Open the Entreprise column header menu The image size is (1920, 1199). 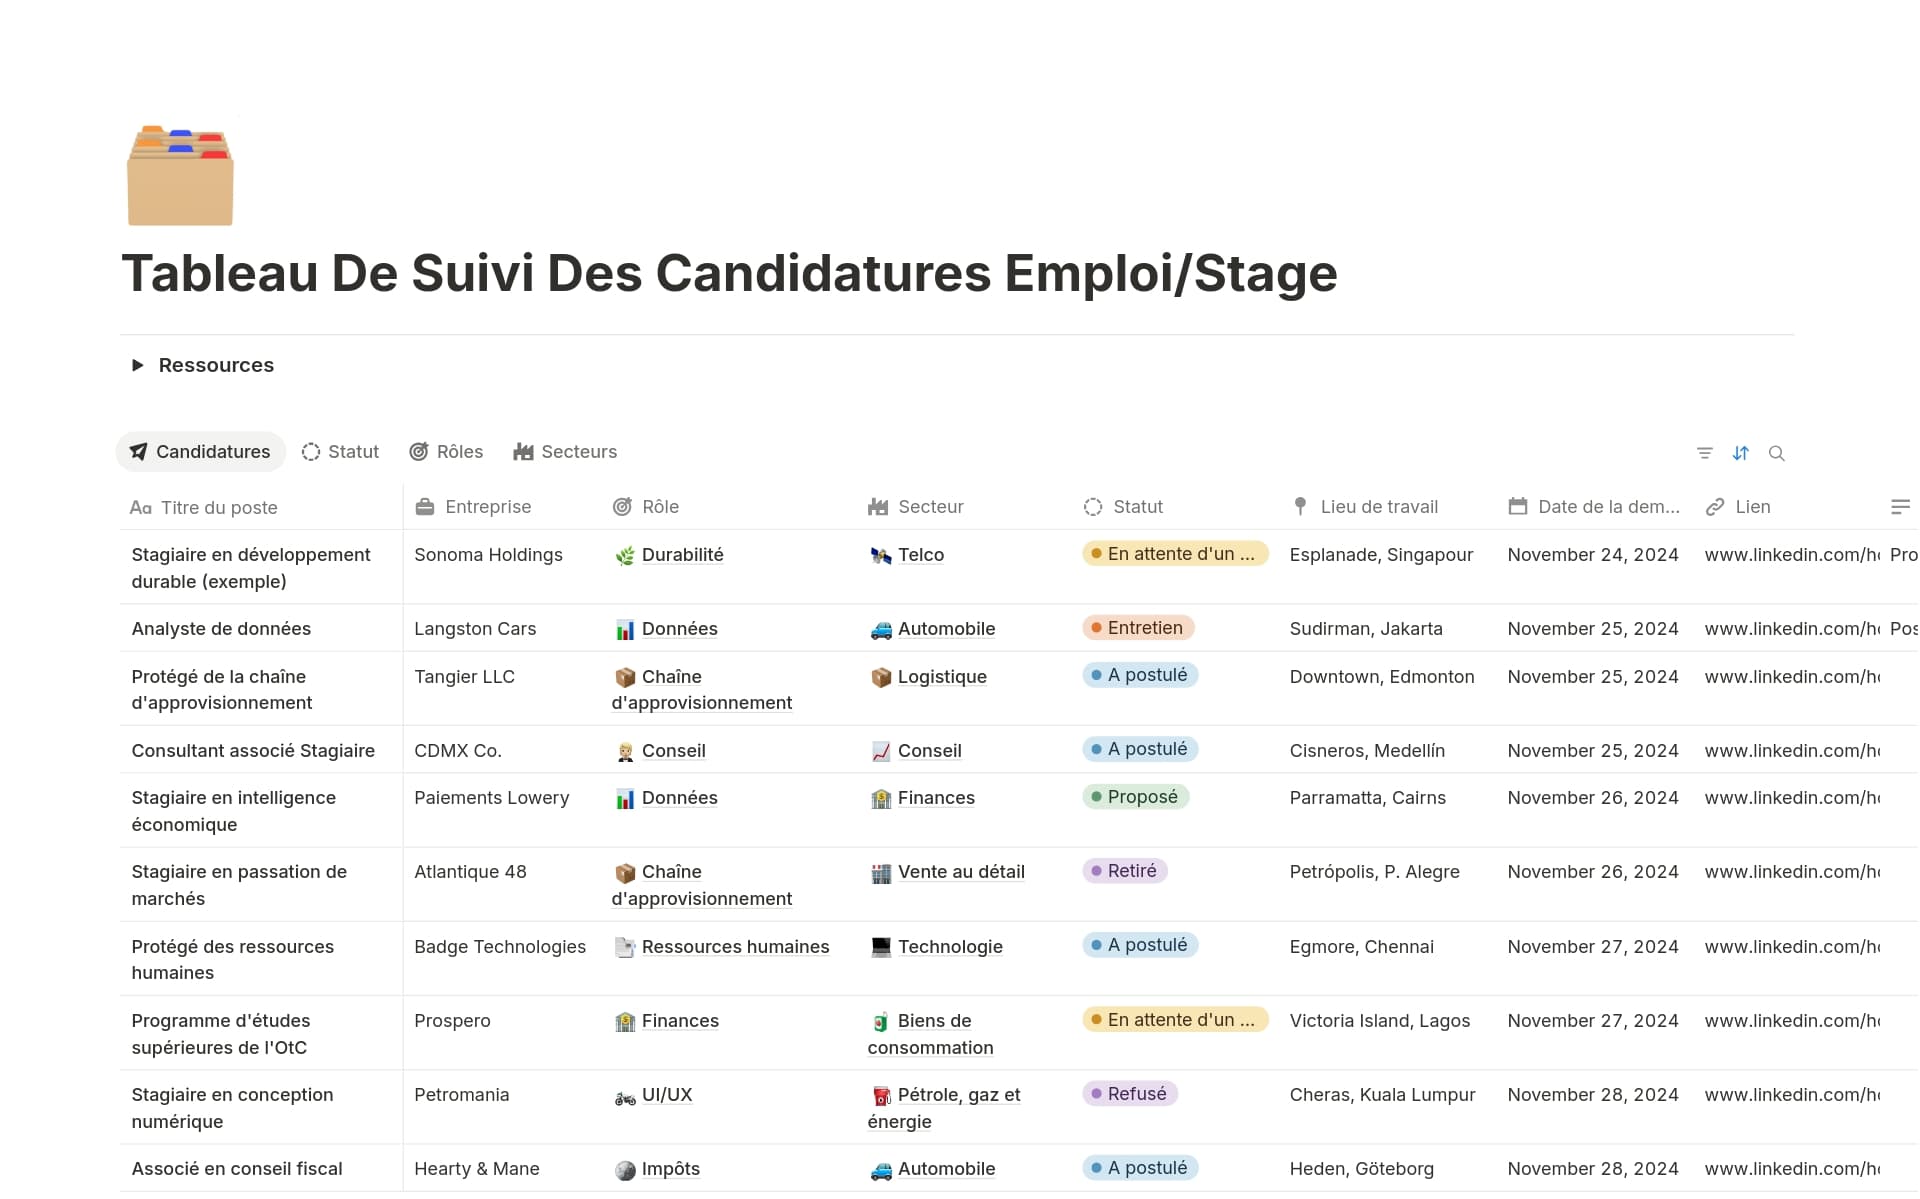coord(487,507)
